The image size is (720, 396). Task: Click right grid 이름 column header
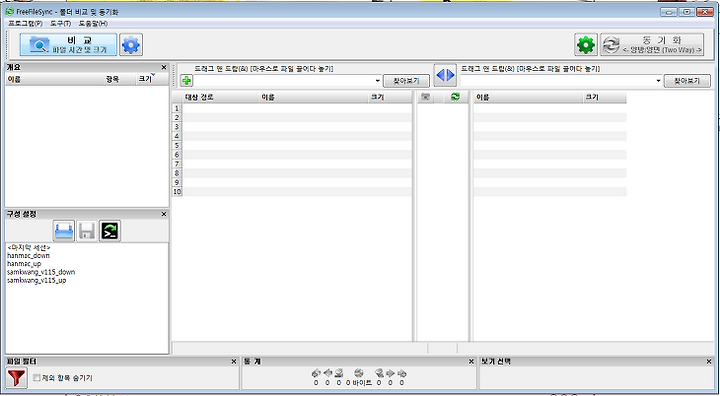(528, 97)
